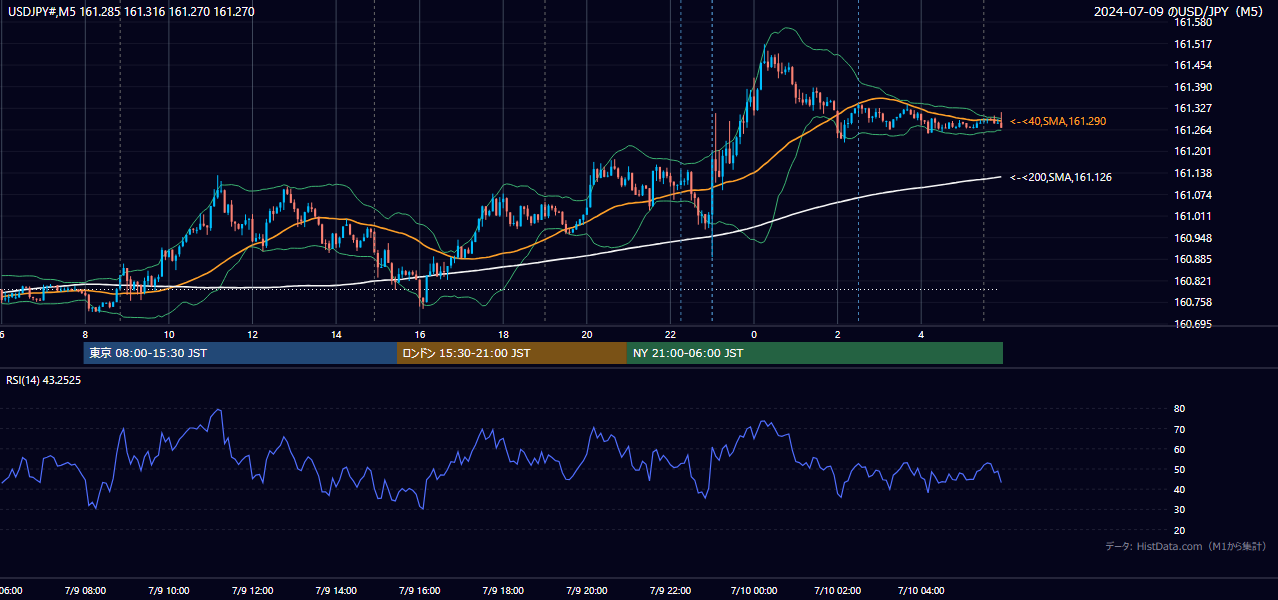The image size is (1278, 600).
Task: Click price axis value 161.390
Action: click(x=1193, y=87)
